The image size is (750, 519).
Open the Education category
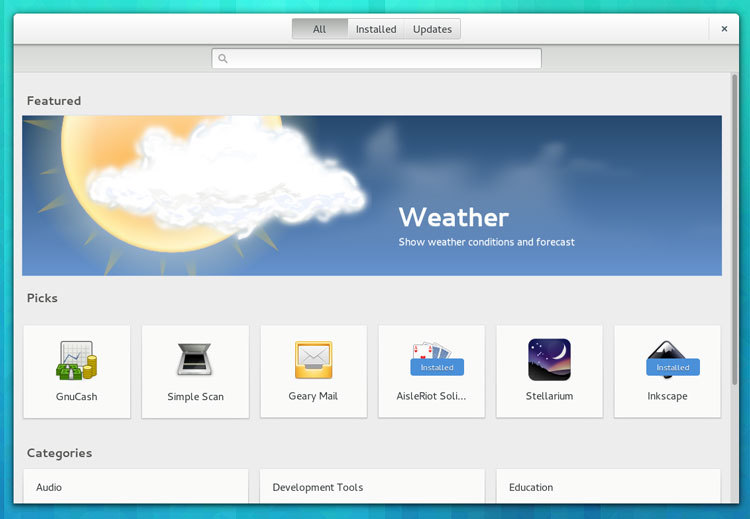[x=608, y=487]
